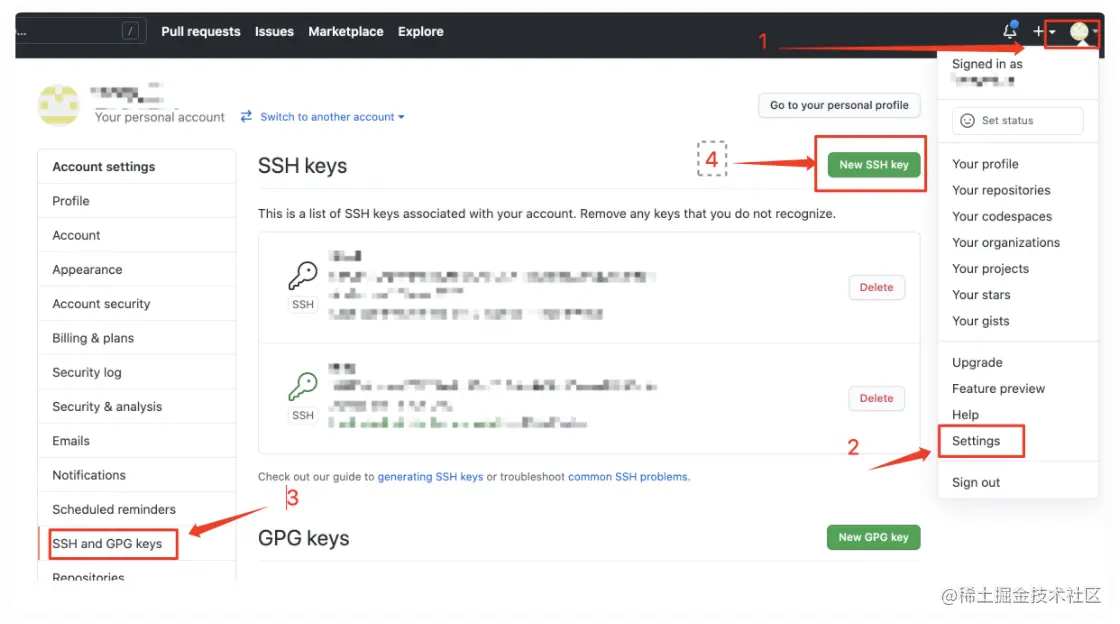
Task: Open the user avatar menu
Action: [1082, 32]
